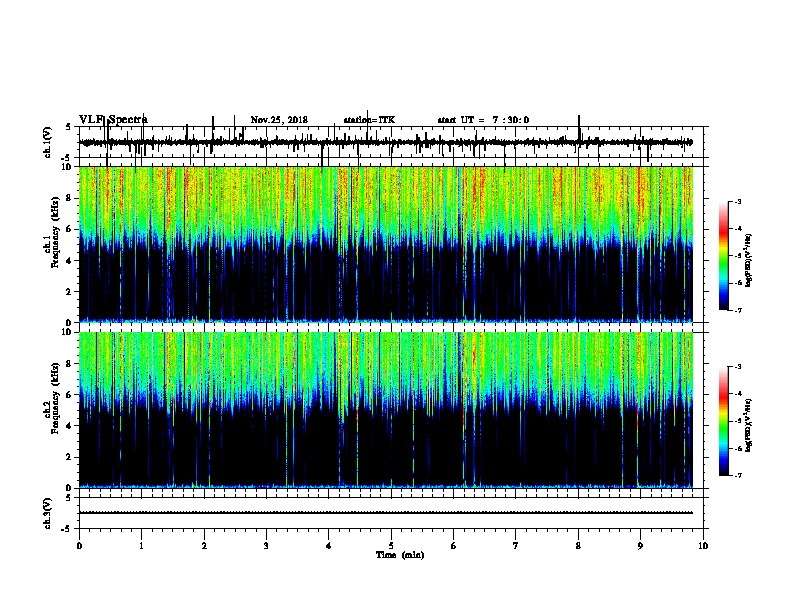Click the "Time (min)" axis title
This screenshot has width=792, height=612.
click(400, 555)
